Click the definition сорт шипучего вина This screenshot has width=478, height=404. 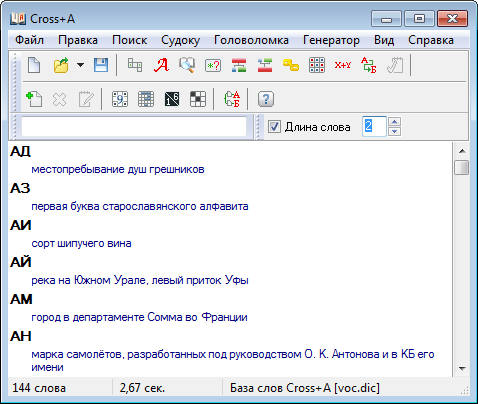(81, 243)
